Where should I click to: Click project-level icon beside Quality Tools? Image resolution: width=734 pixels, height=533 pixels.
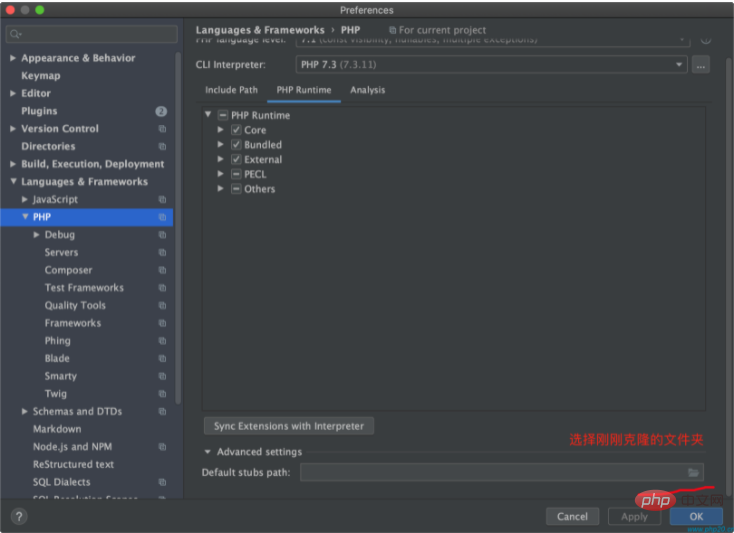click(162, 306)
